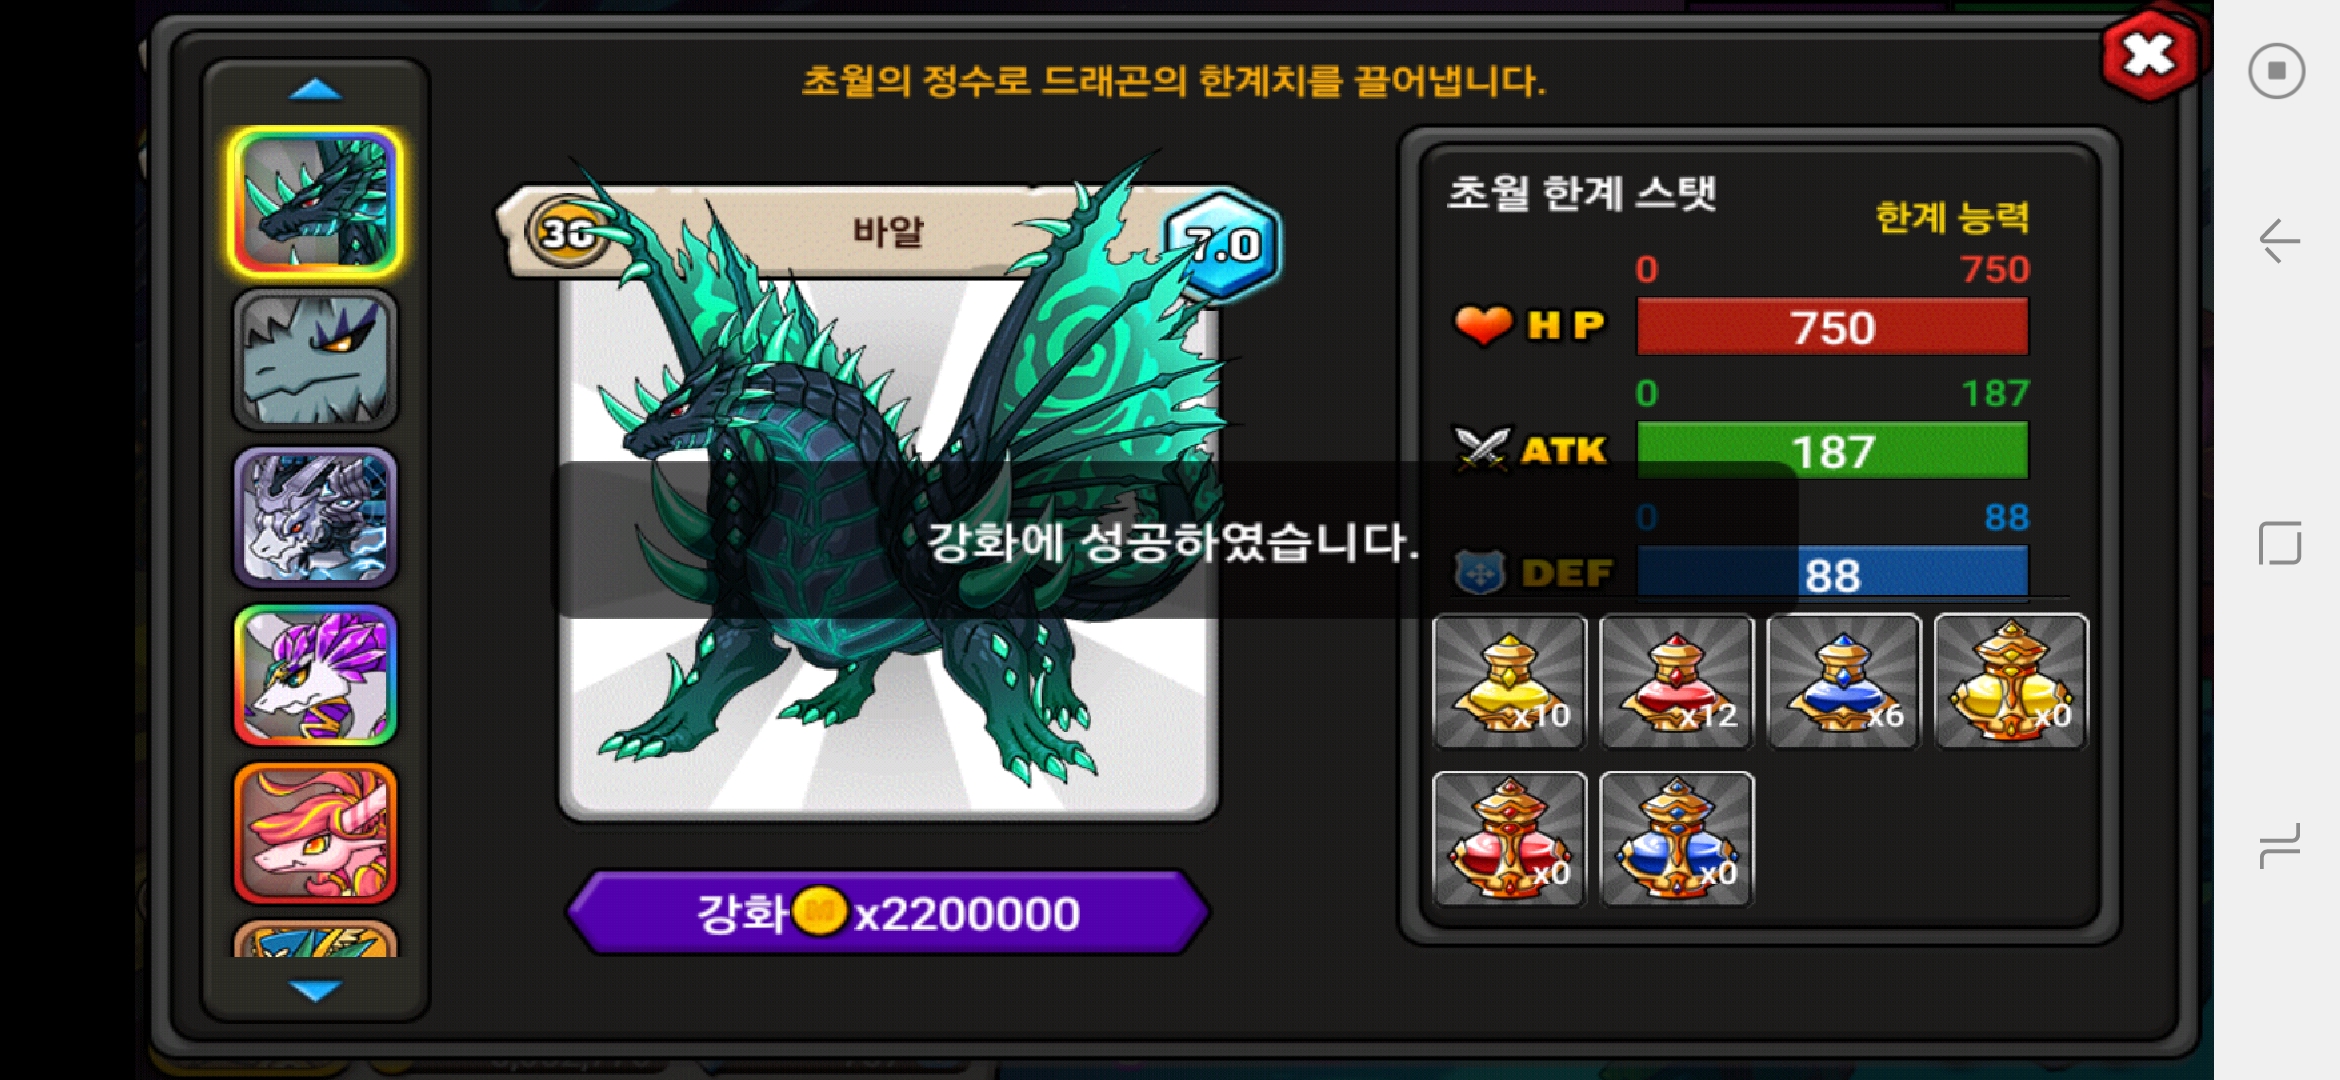Select the blue essence potion x6
The height and width of the screenshot is (1080, 2340).
click(x=1844, y=681)
